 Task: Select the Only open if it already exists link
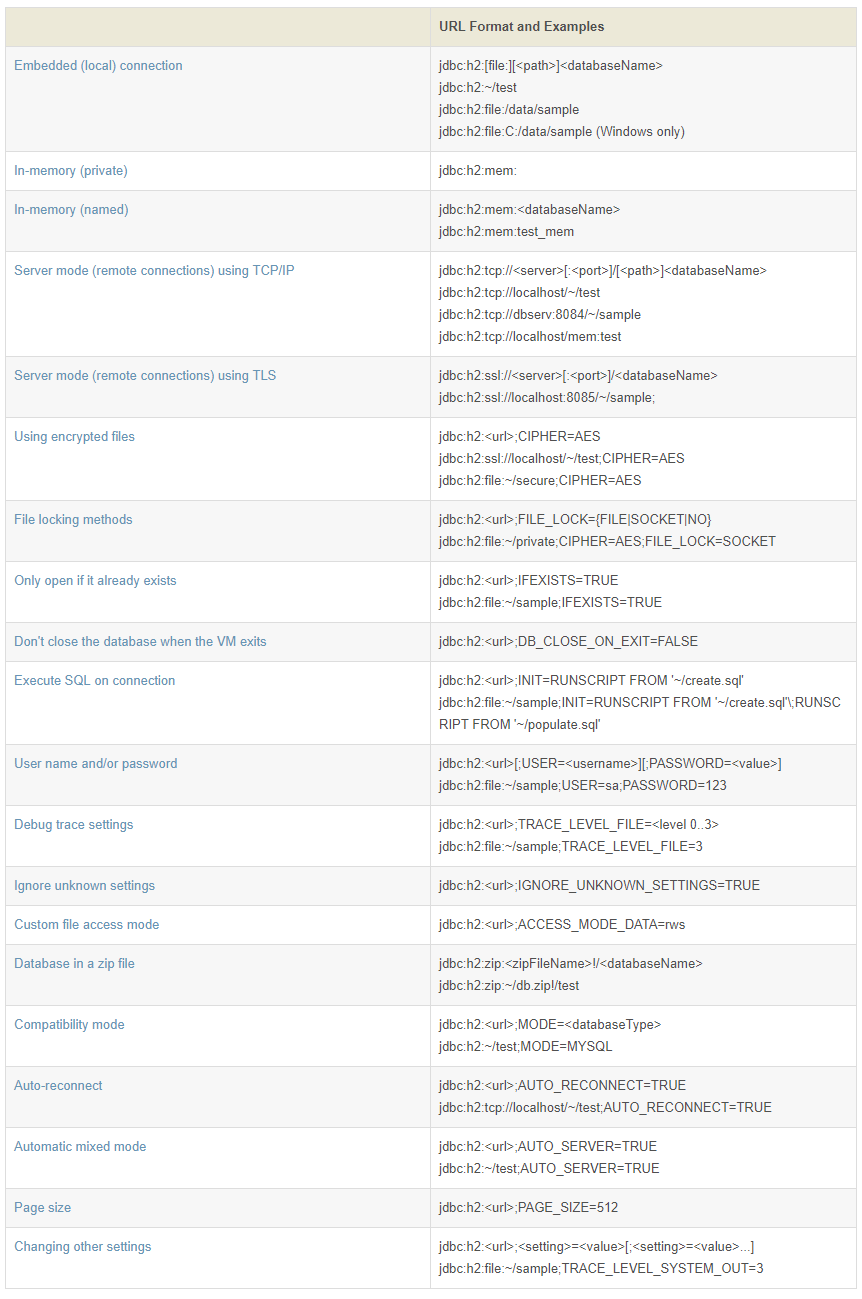click(x=95, y=581)
